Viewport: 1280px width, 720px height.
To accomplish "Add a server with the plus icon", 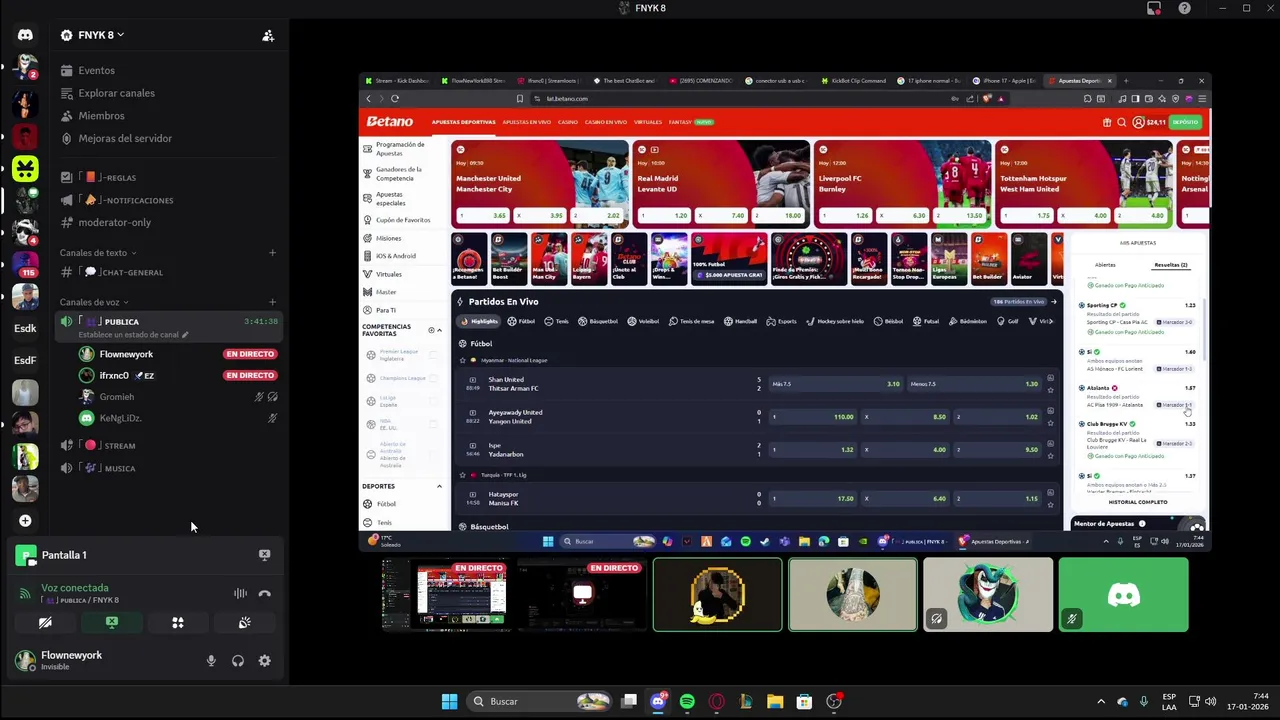I will [25, 521].
